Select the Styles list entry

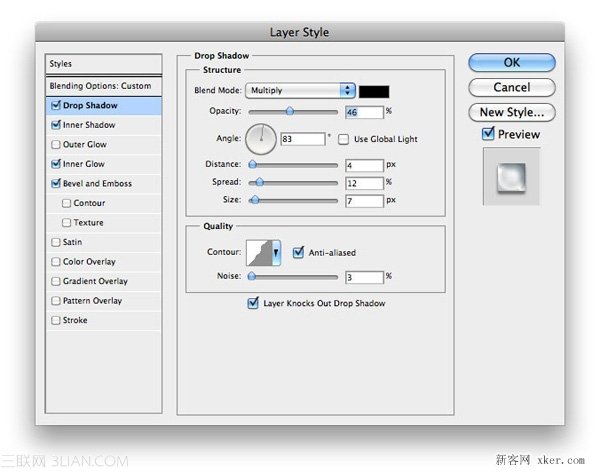(x=103, y=64)
